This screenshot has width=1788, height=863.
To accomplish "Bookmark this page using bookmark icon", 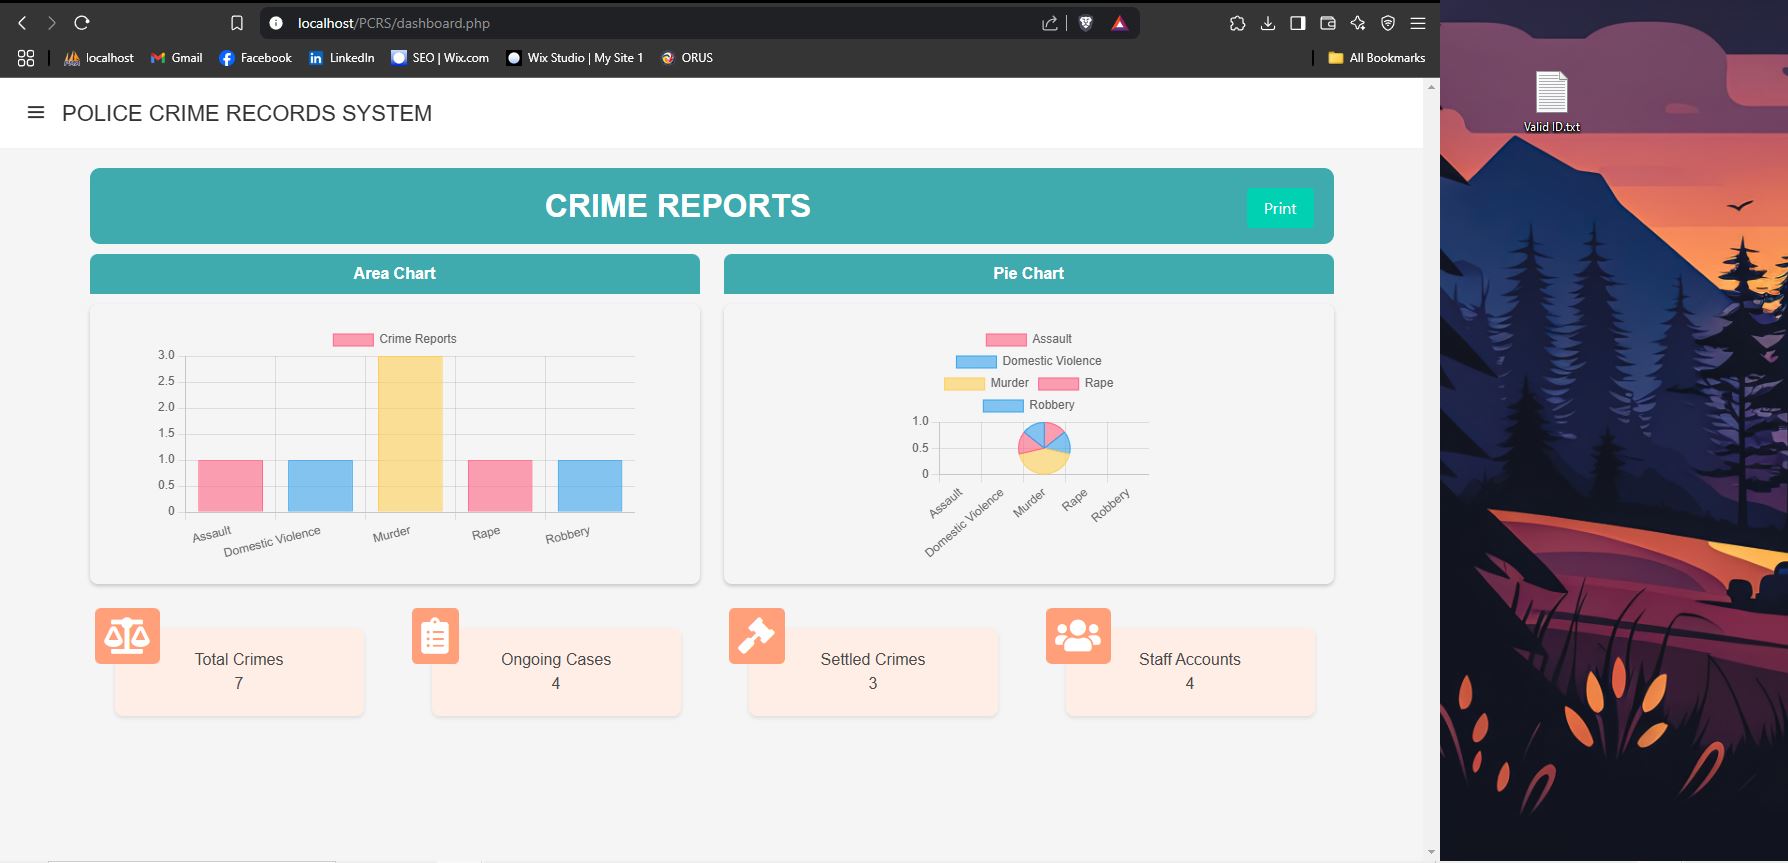I will (x=237, y=23).
